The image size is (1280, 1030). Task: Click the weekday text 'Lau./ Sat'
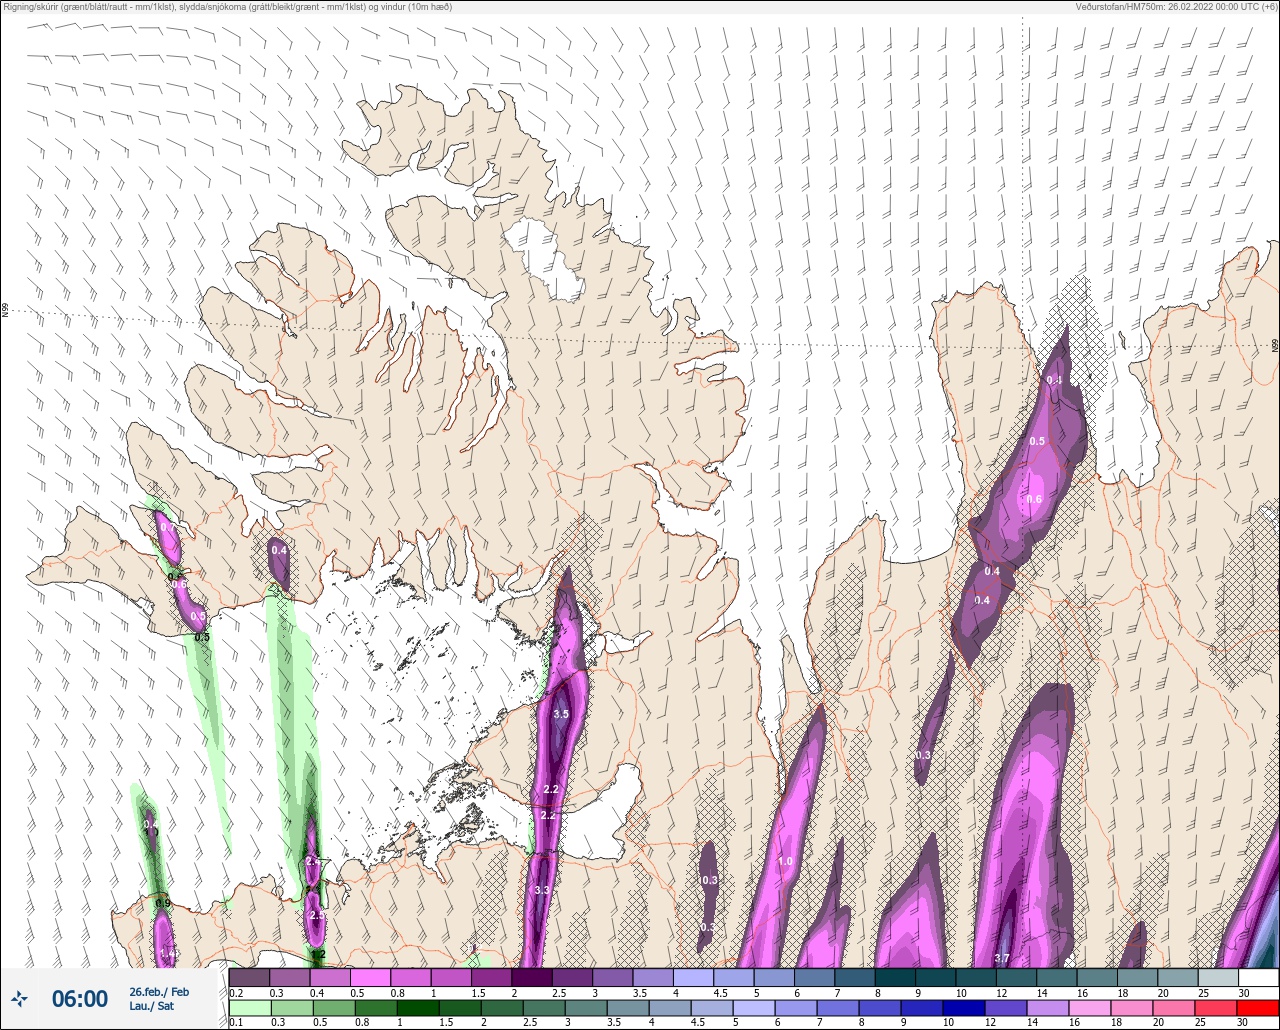click(x=151, y=1006)
